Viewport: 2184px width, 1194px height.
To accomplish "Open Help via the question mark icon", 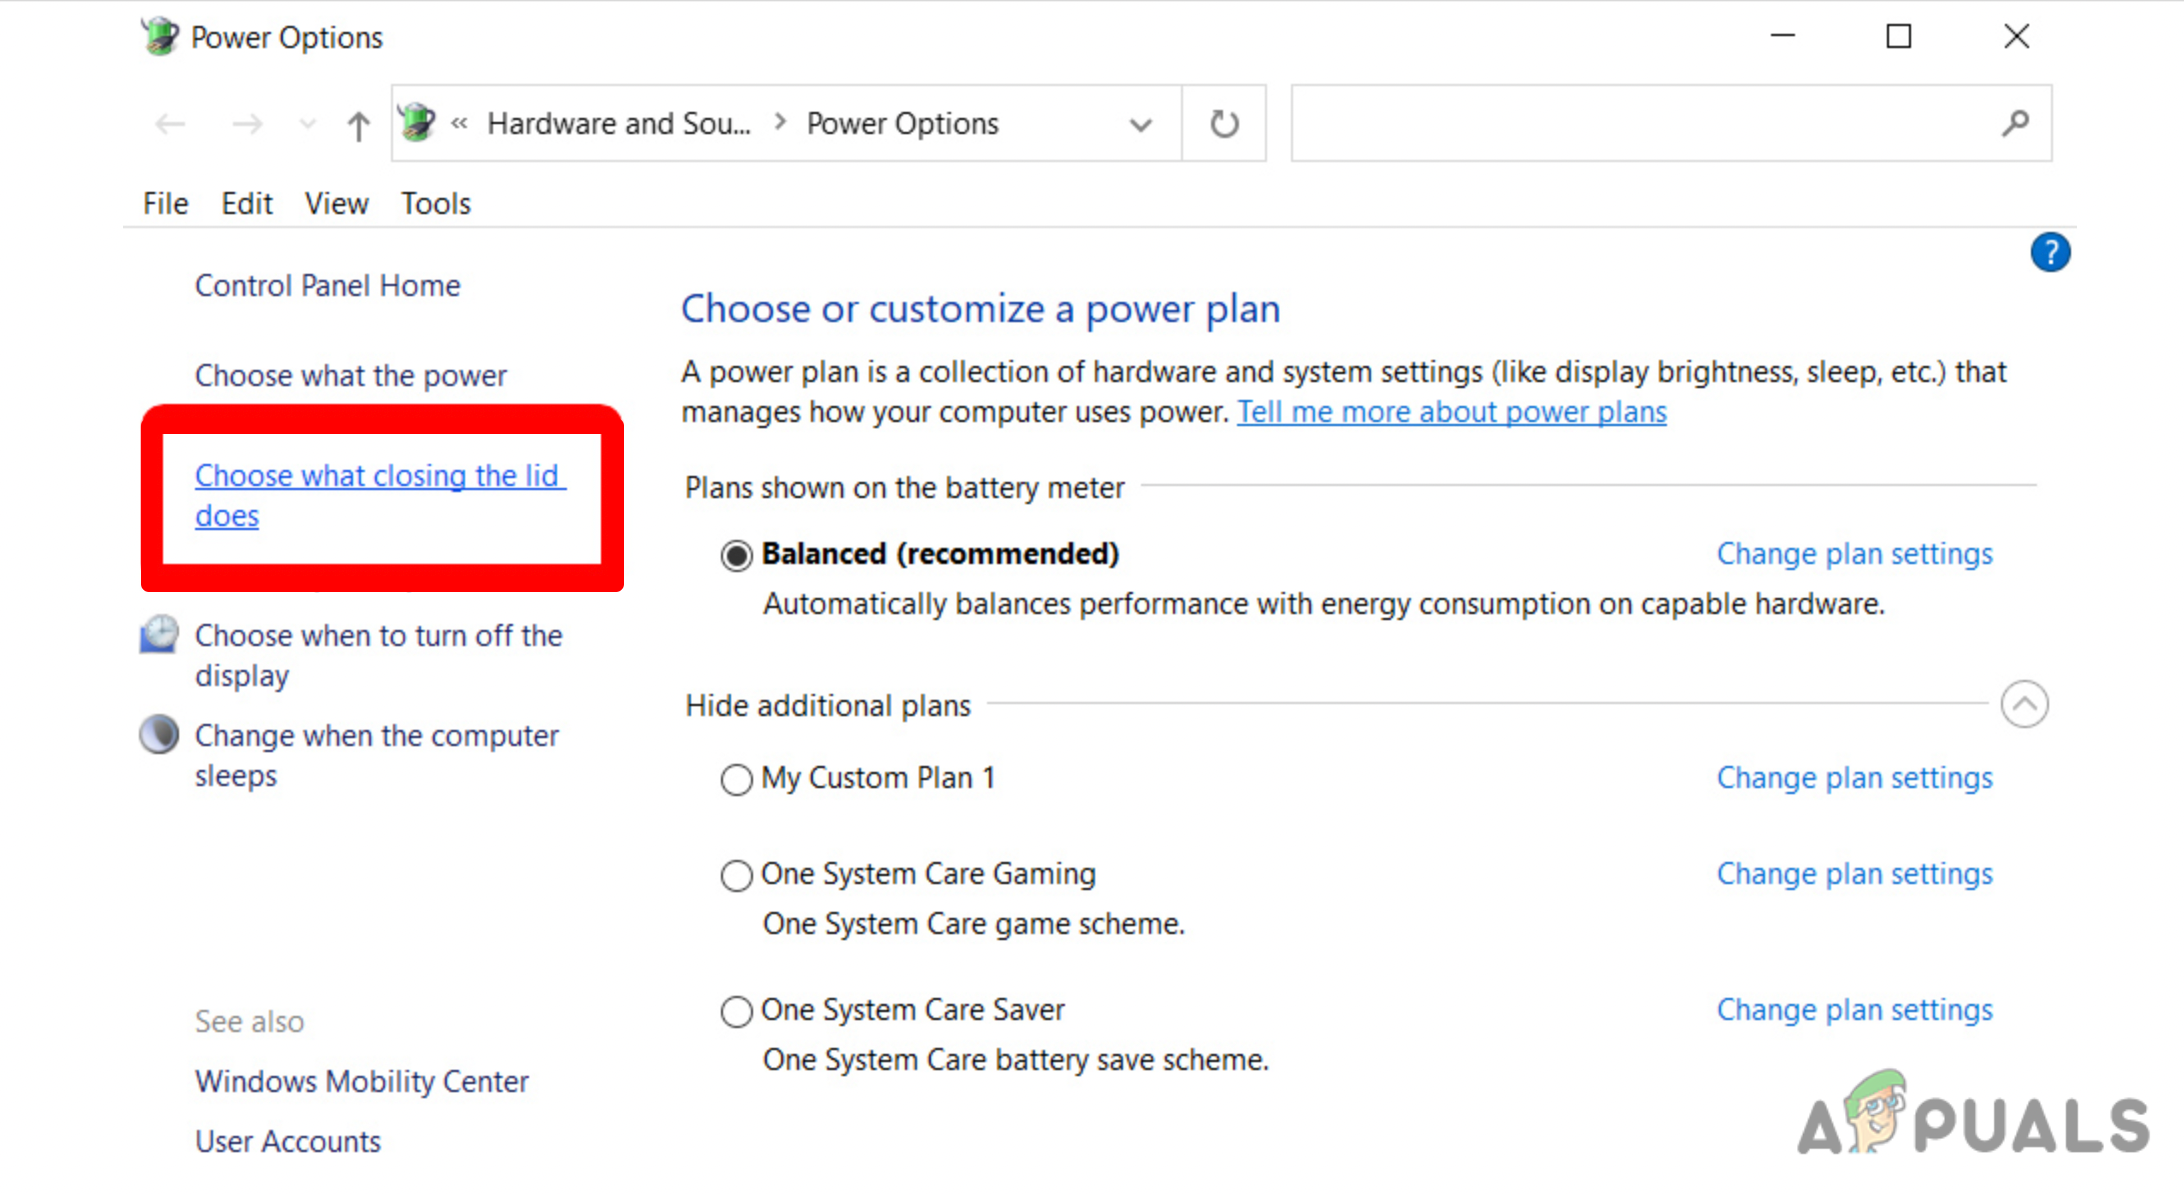I will pos(2051,252).
